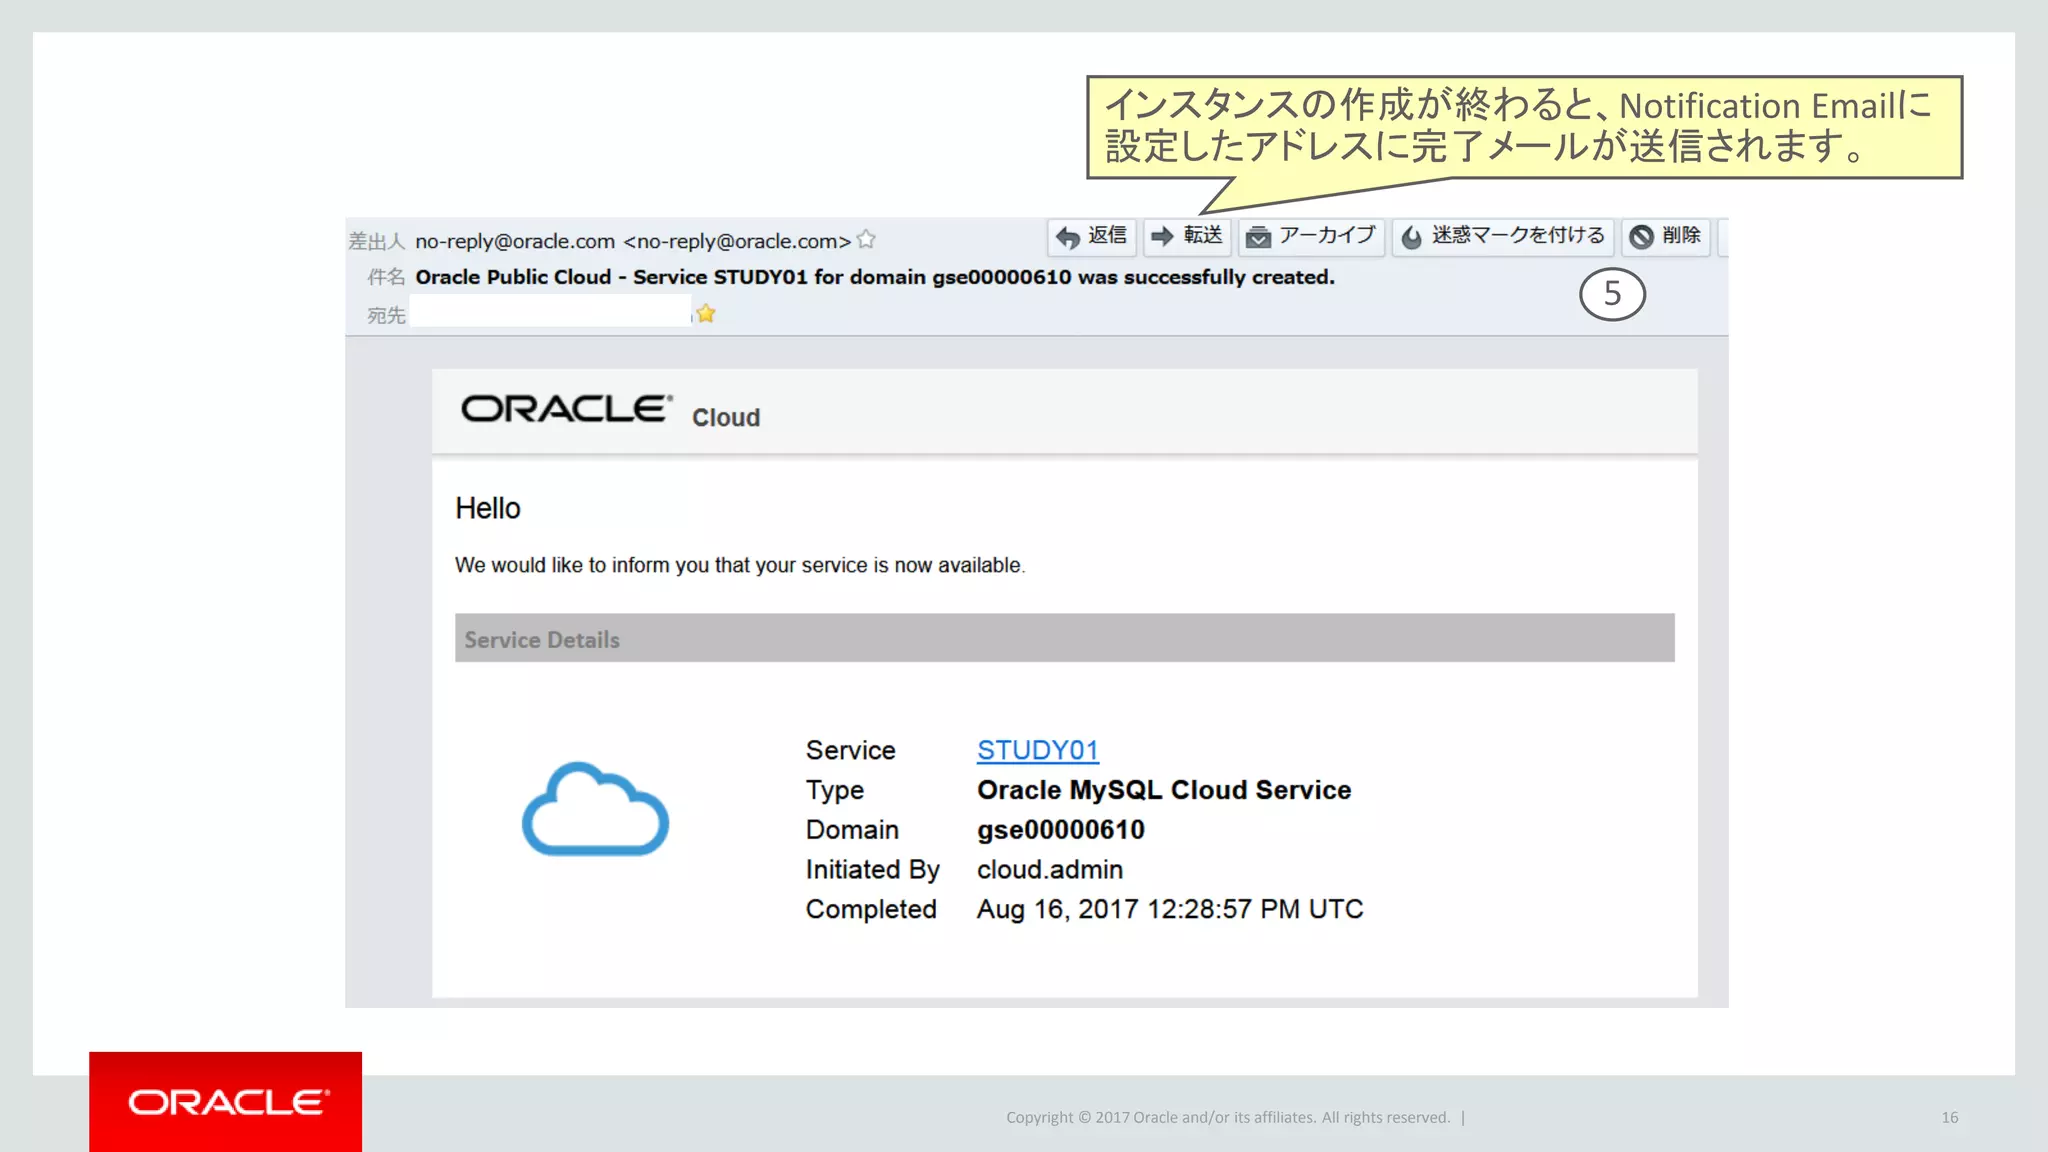Viewport: 2048px width, 1152px height.
Task: Mark the email as junk with 迷惑マークを付ける
Action: point(1502,237)
